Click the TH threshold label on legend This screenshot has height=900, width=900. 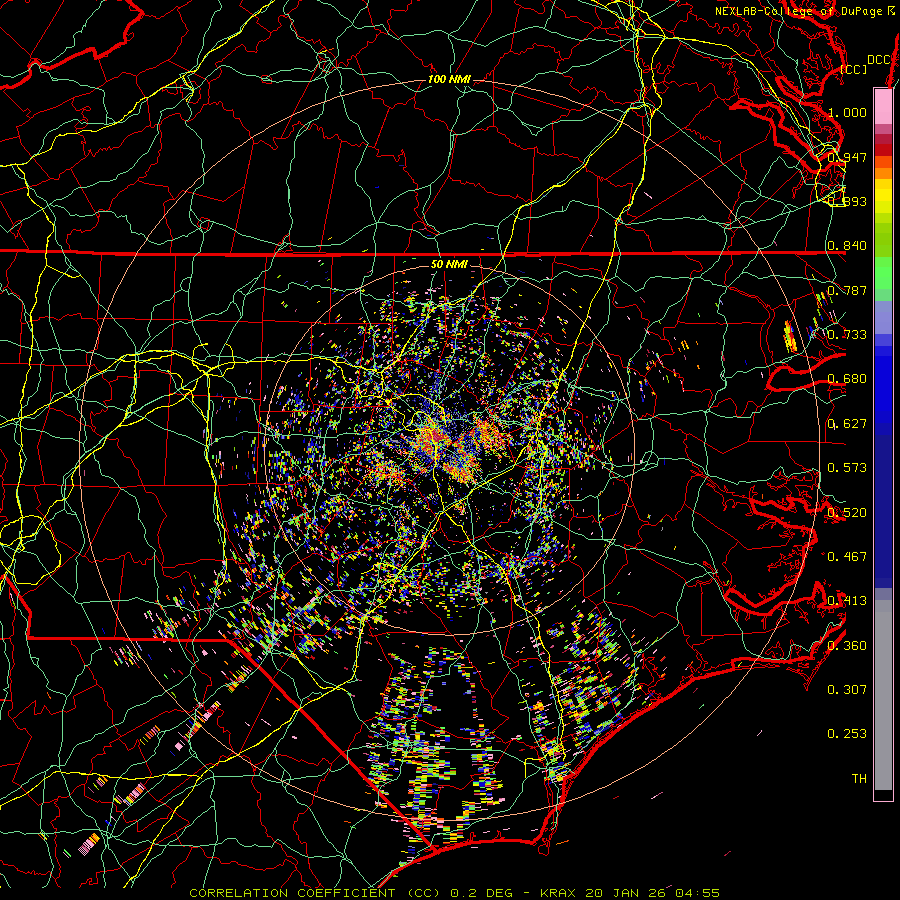tap(859, 778)
